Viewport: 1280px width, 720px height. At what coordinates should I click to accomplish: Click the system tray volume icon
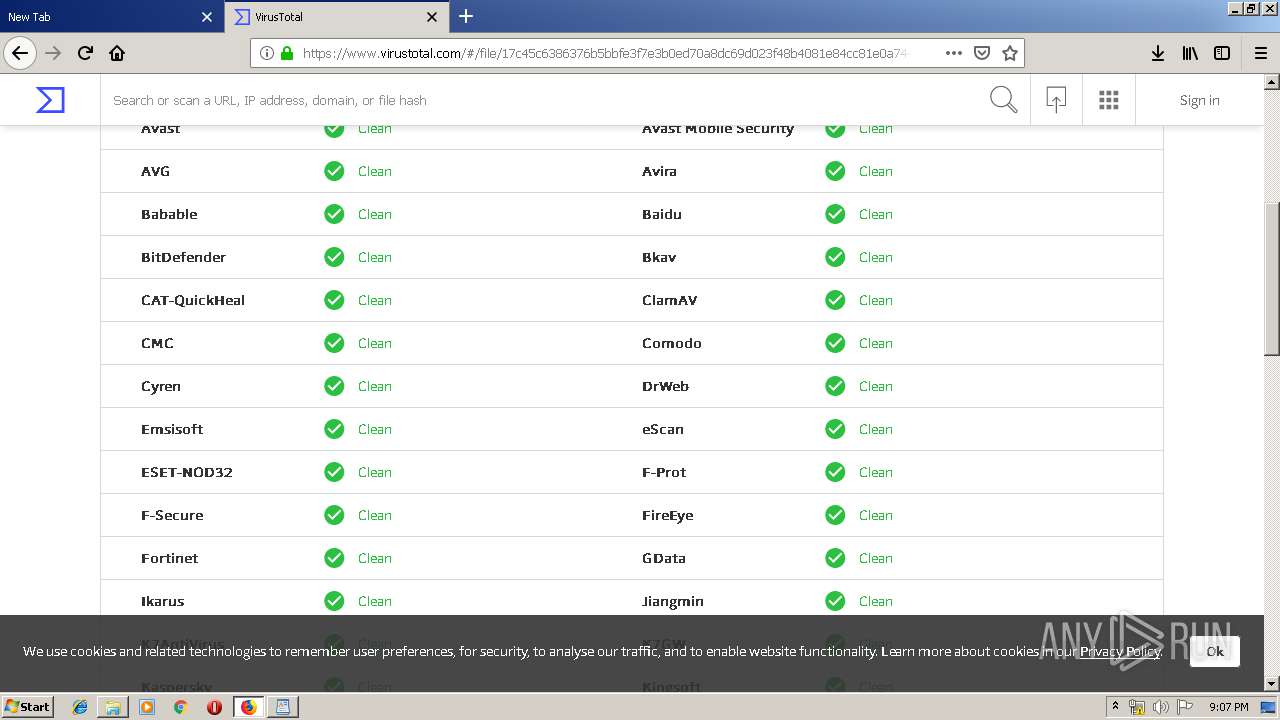[x=1160, y=707]
